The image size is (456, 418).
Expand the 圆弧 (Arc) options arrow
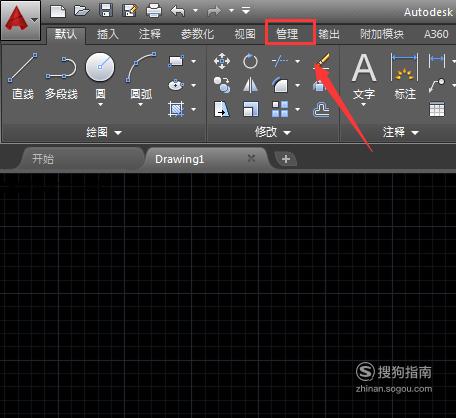pyautogui.click(x=141, y=105)
